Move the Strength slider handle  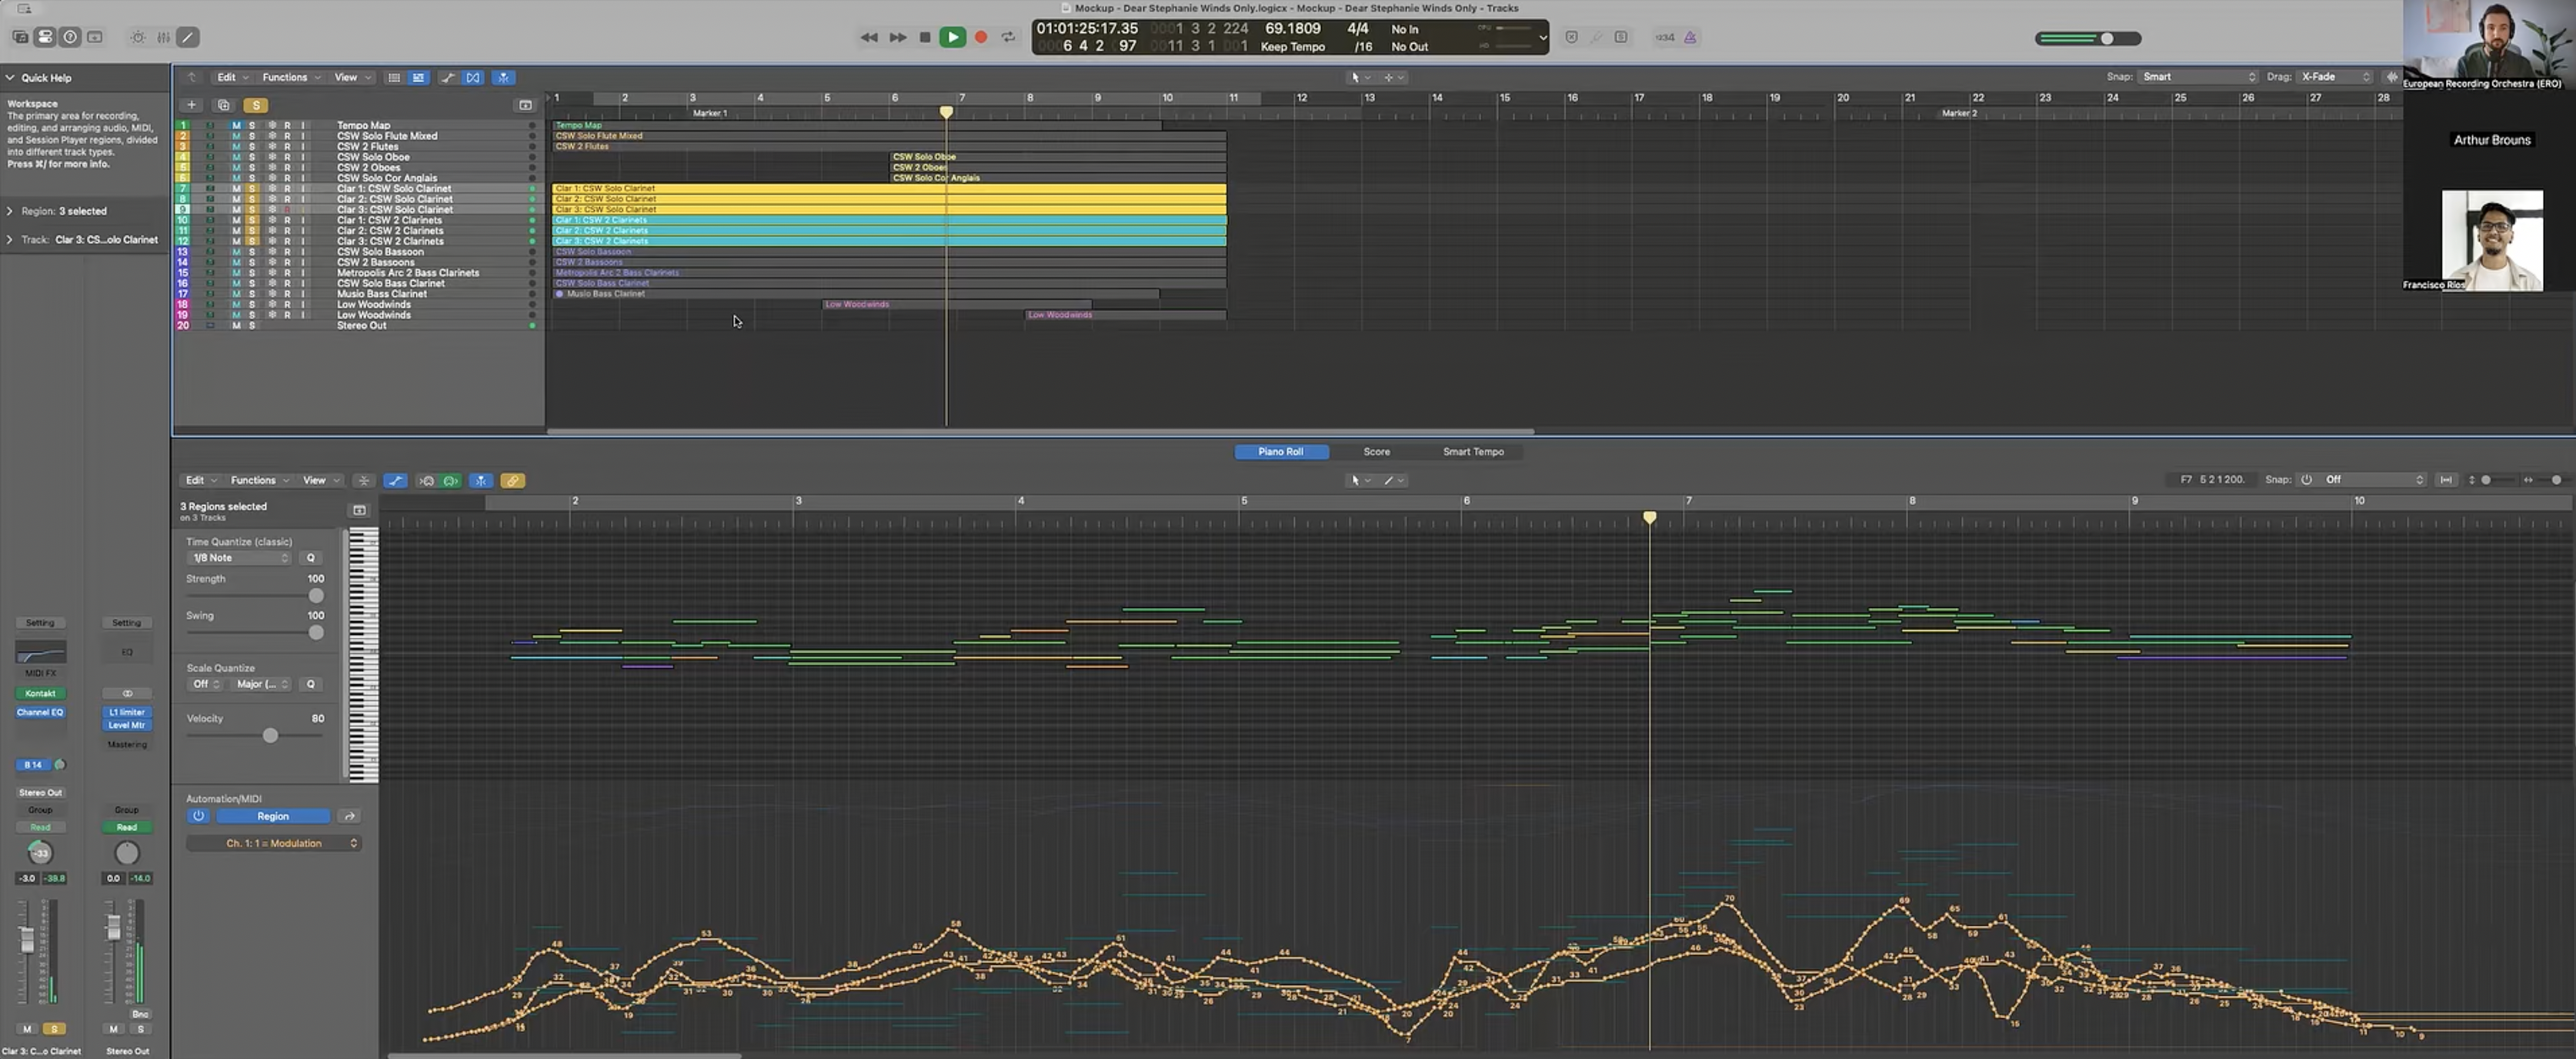click(x=316, y=595)
